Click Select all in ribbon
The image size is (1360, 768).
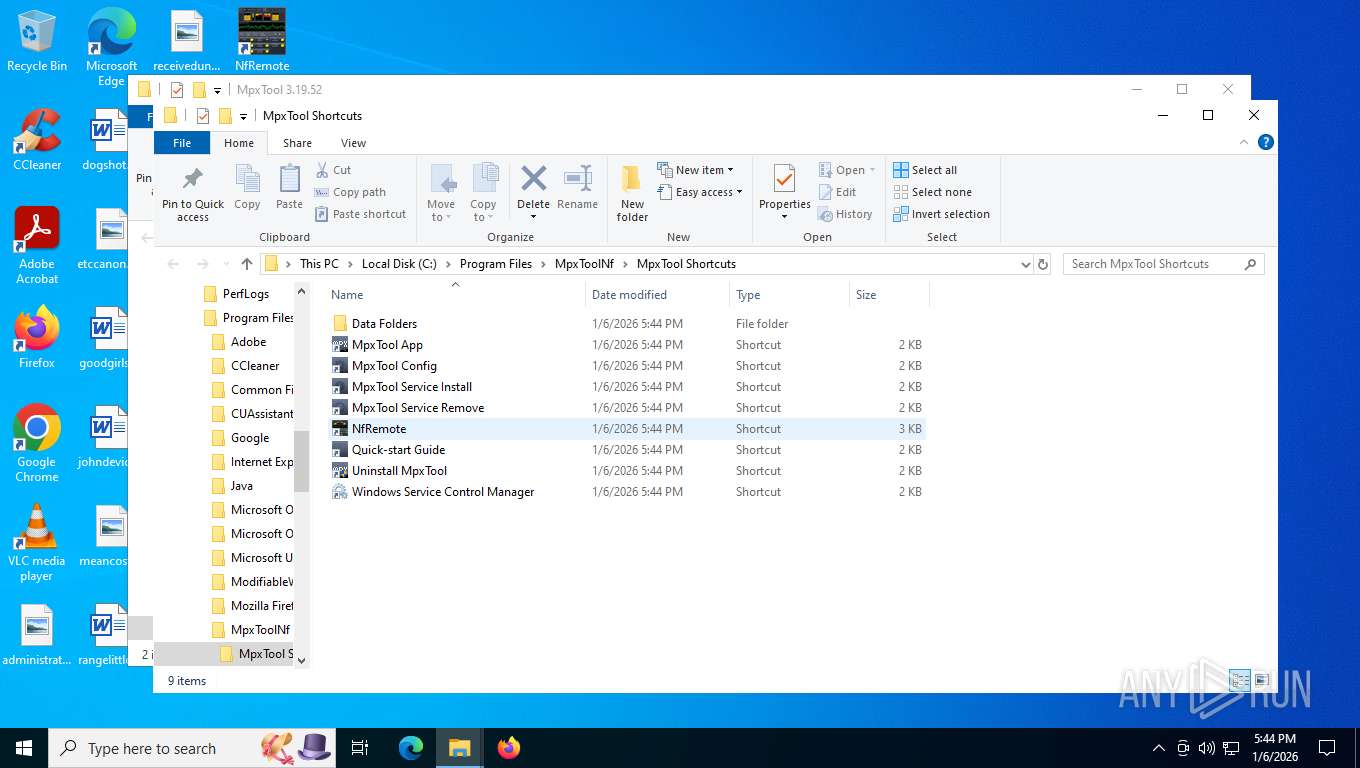coord(925,170)
